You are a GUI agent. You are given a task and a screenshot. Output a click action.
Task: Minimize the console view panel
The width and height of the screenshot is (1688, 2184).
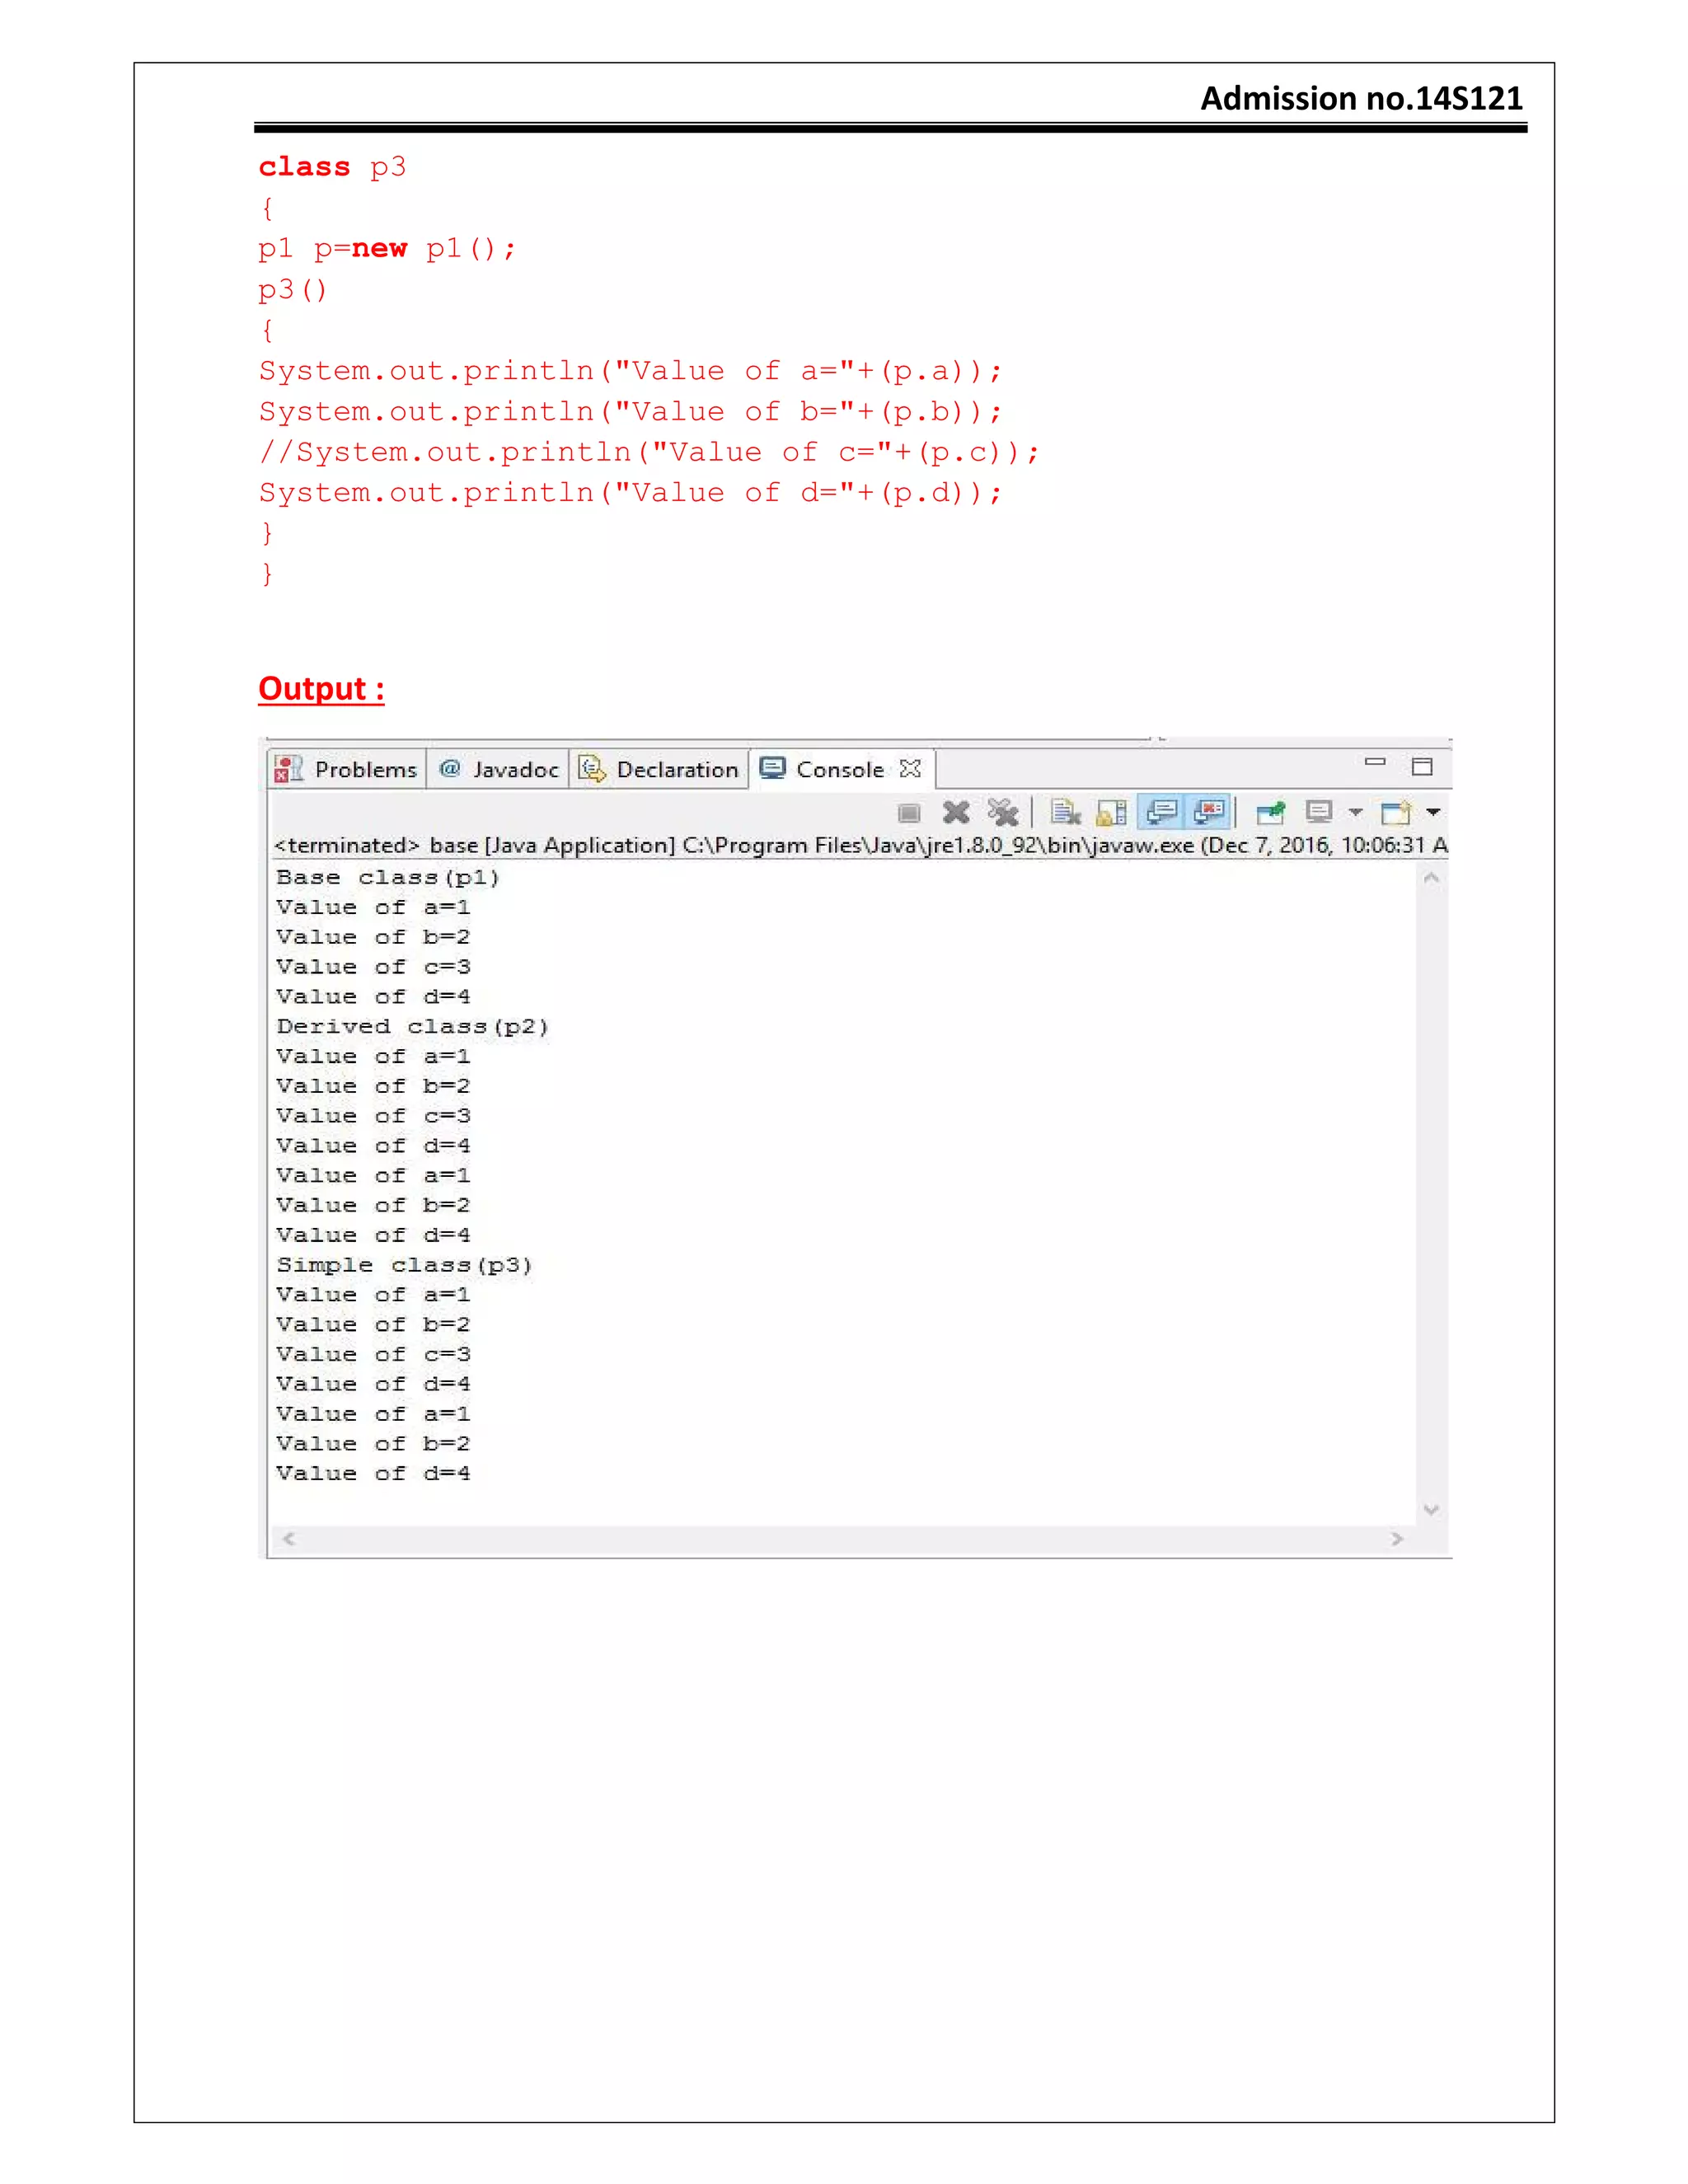1375,764
